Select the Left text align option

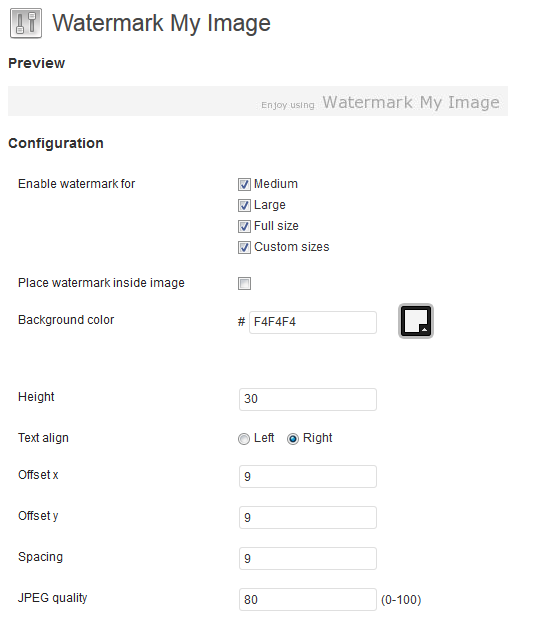coord(244,438)
